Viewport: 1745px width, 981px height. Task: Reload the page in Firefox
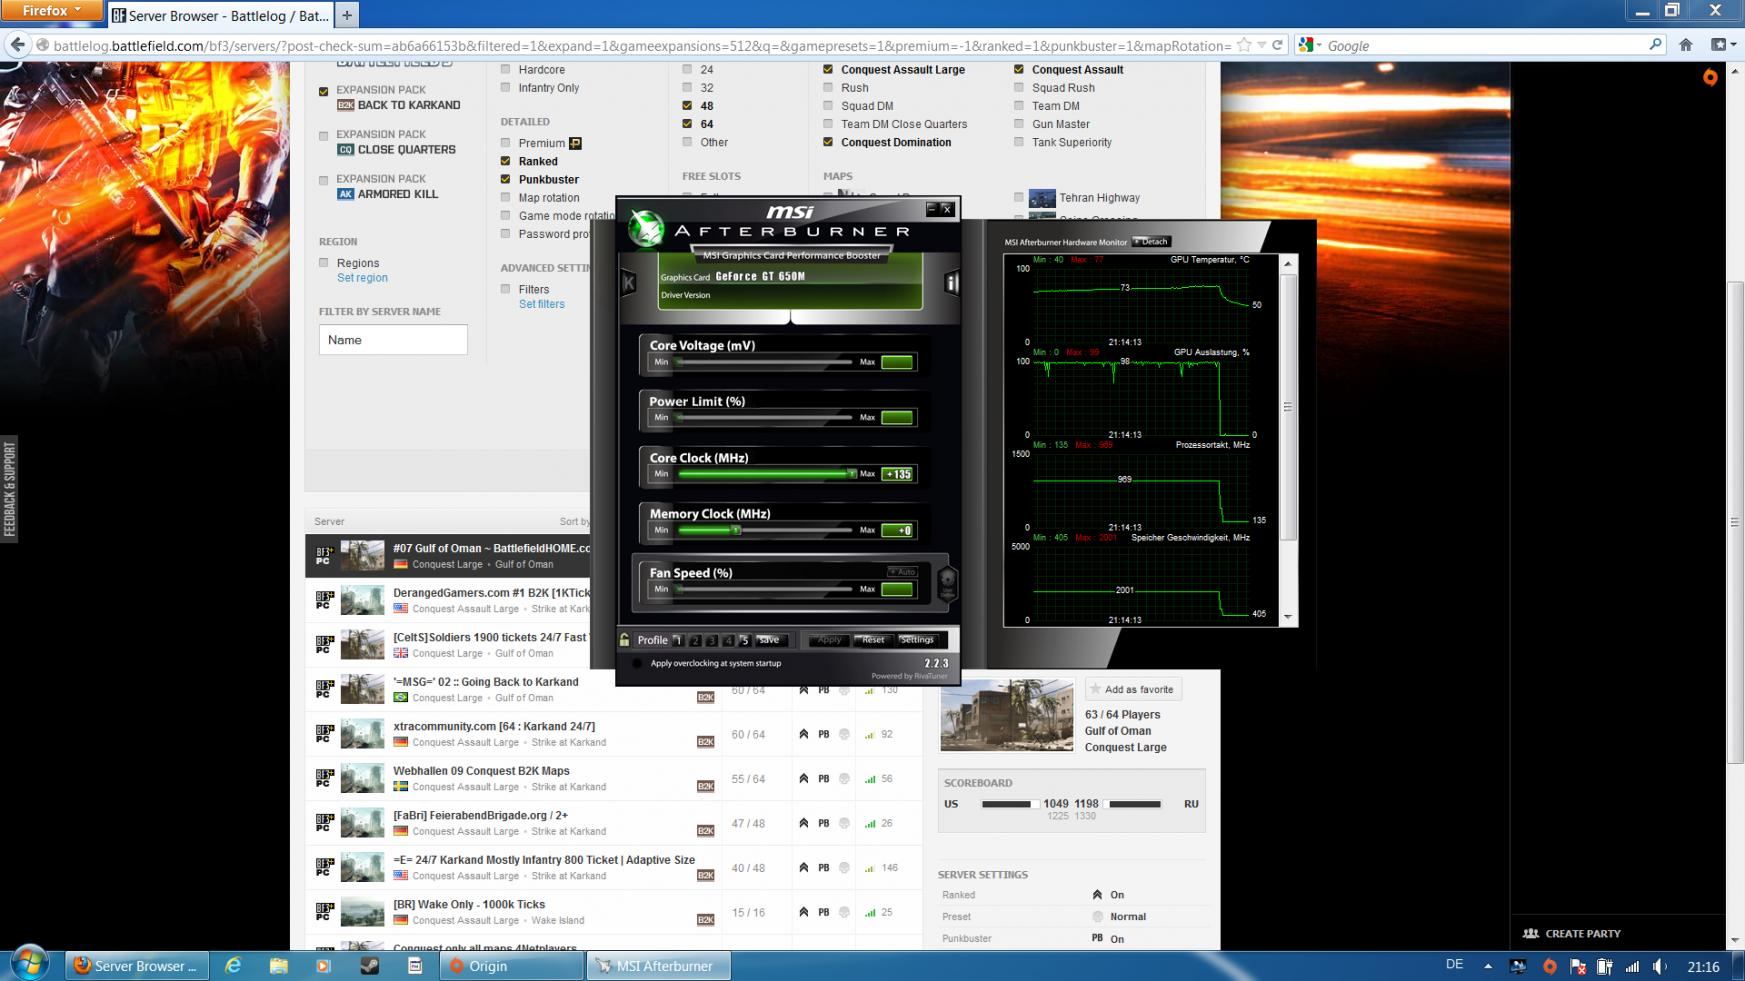(1277, 45)
